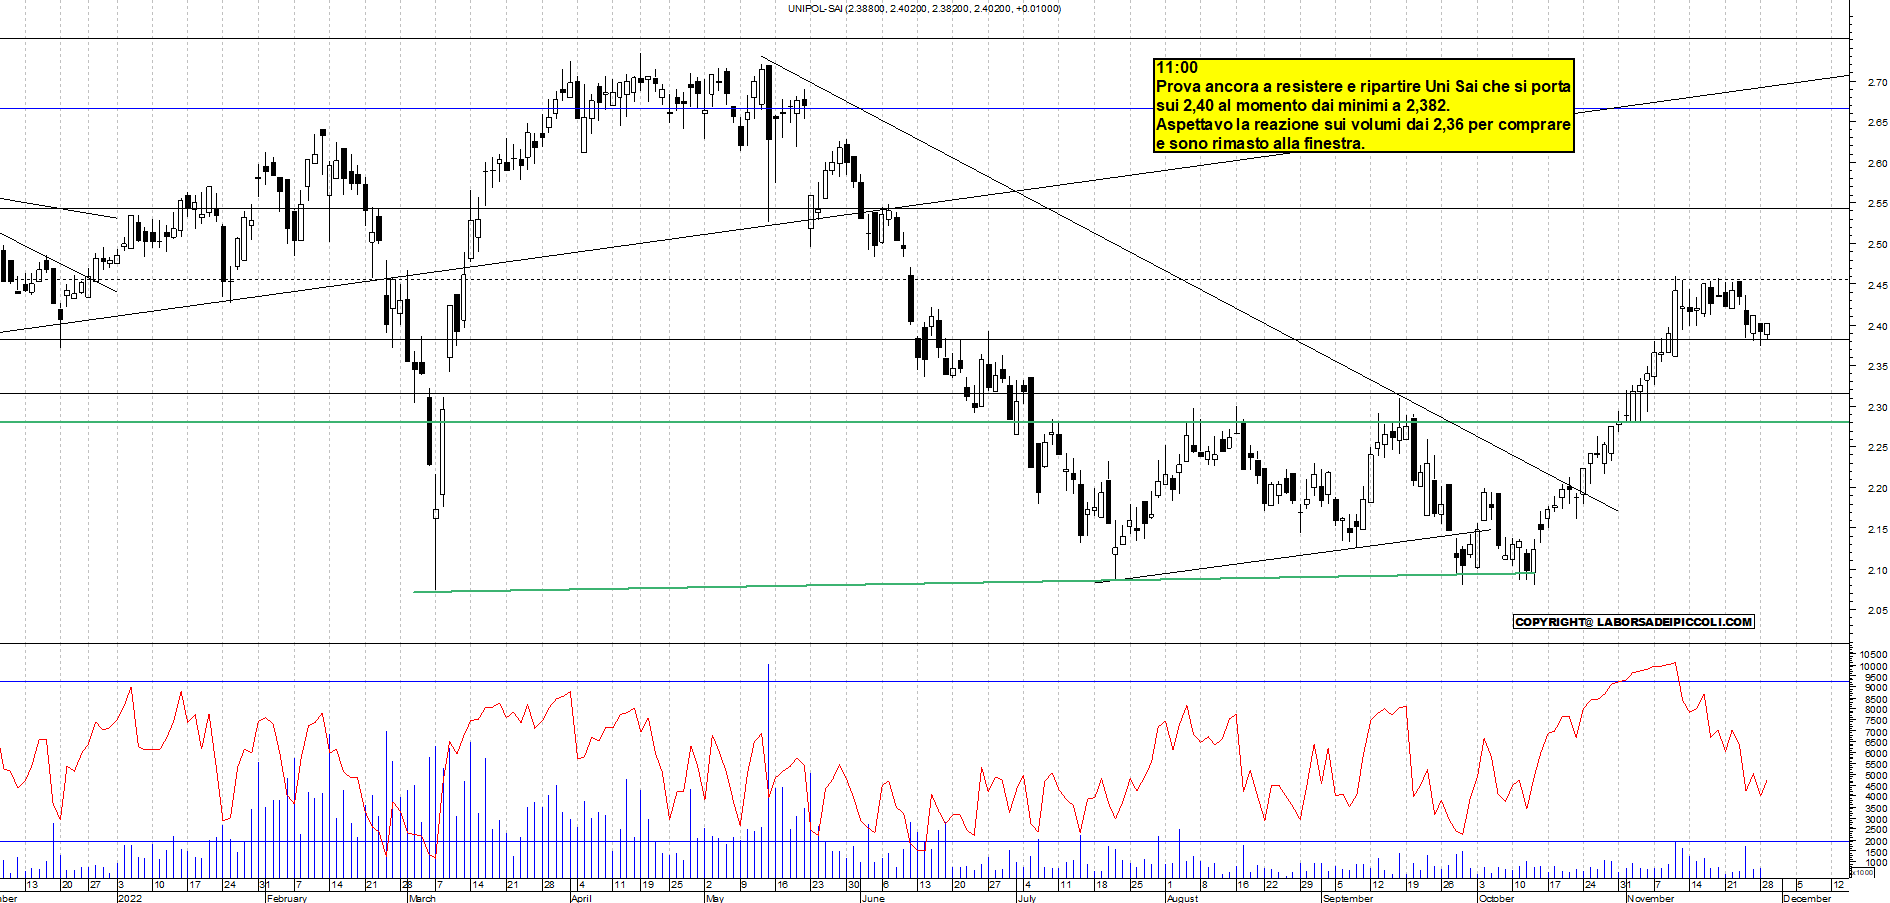
Task: Click the 2.35 price axis label
Action: [1877, 366]
